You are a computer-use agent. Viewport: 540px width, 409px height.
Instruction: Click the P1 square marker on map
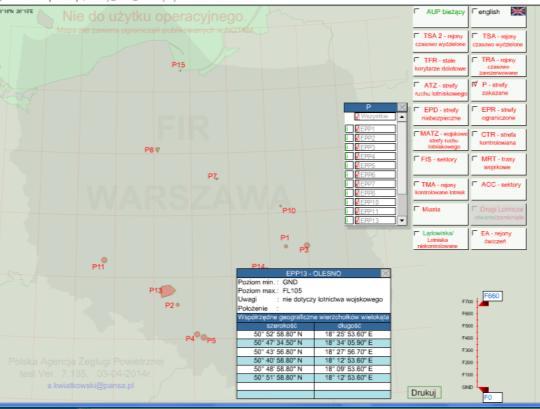pos(286,246)
